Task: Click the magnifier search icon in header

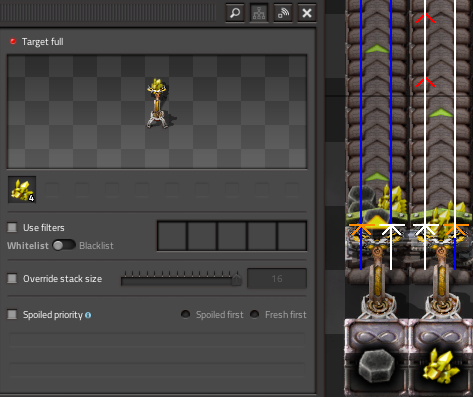Action: pyautogui.click(x=235, y=13)
